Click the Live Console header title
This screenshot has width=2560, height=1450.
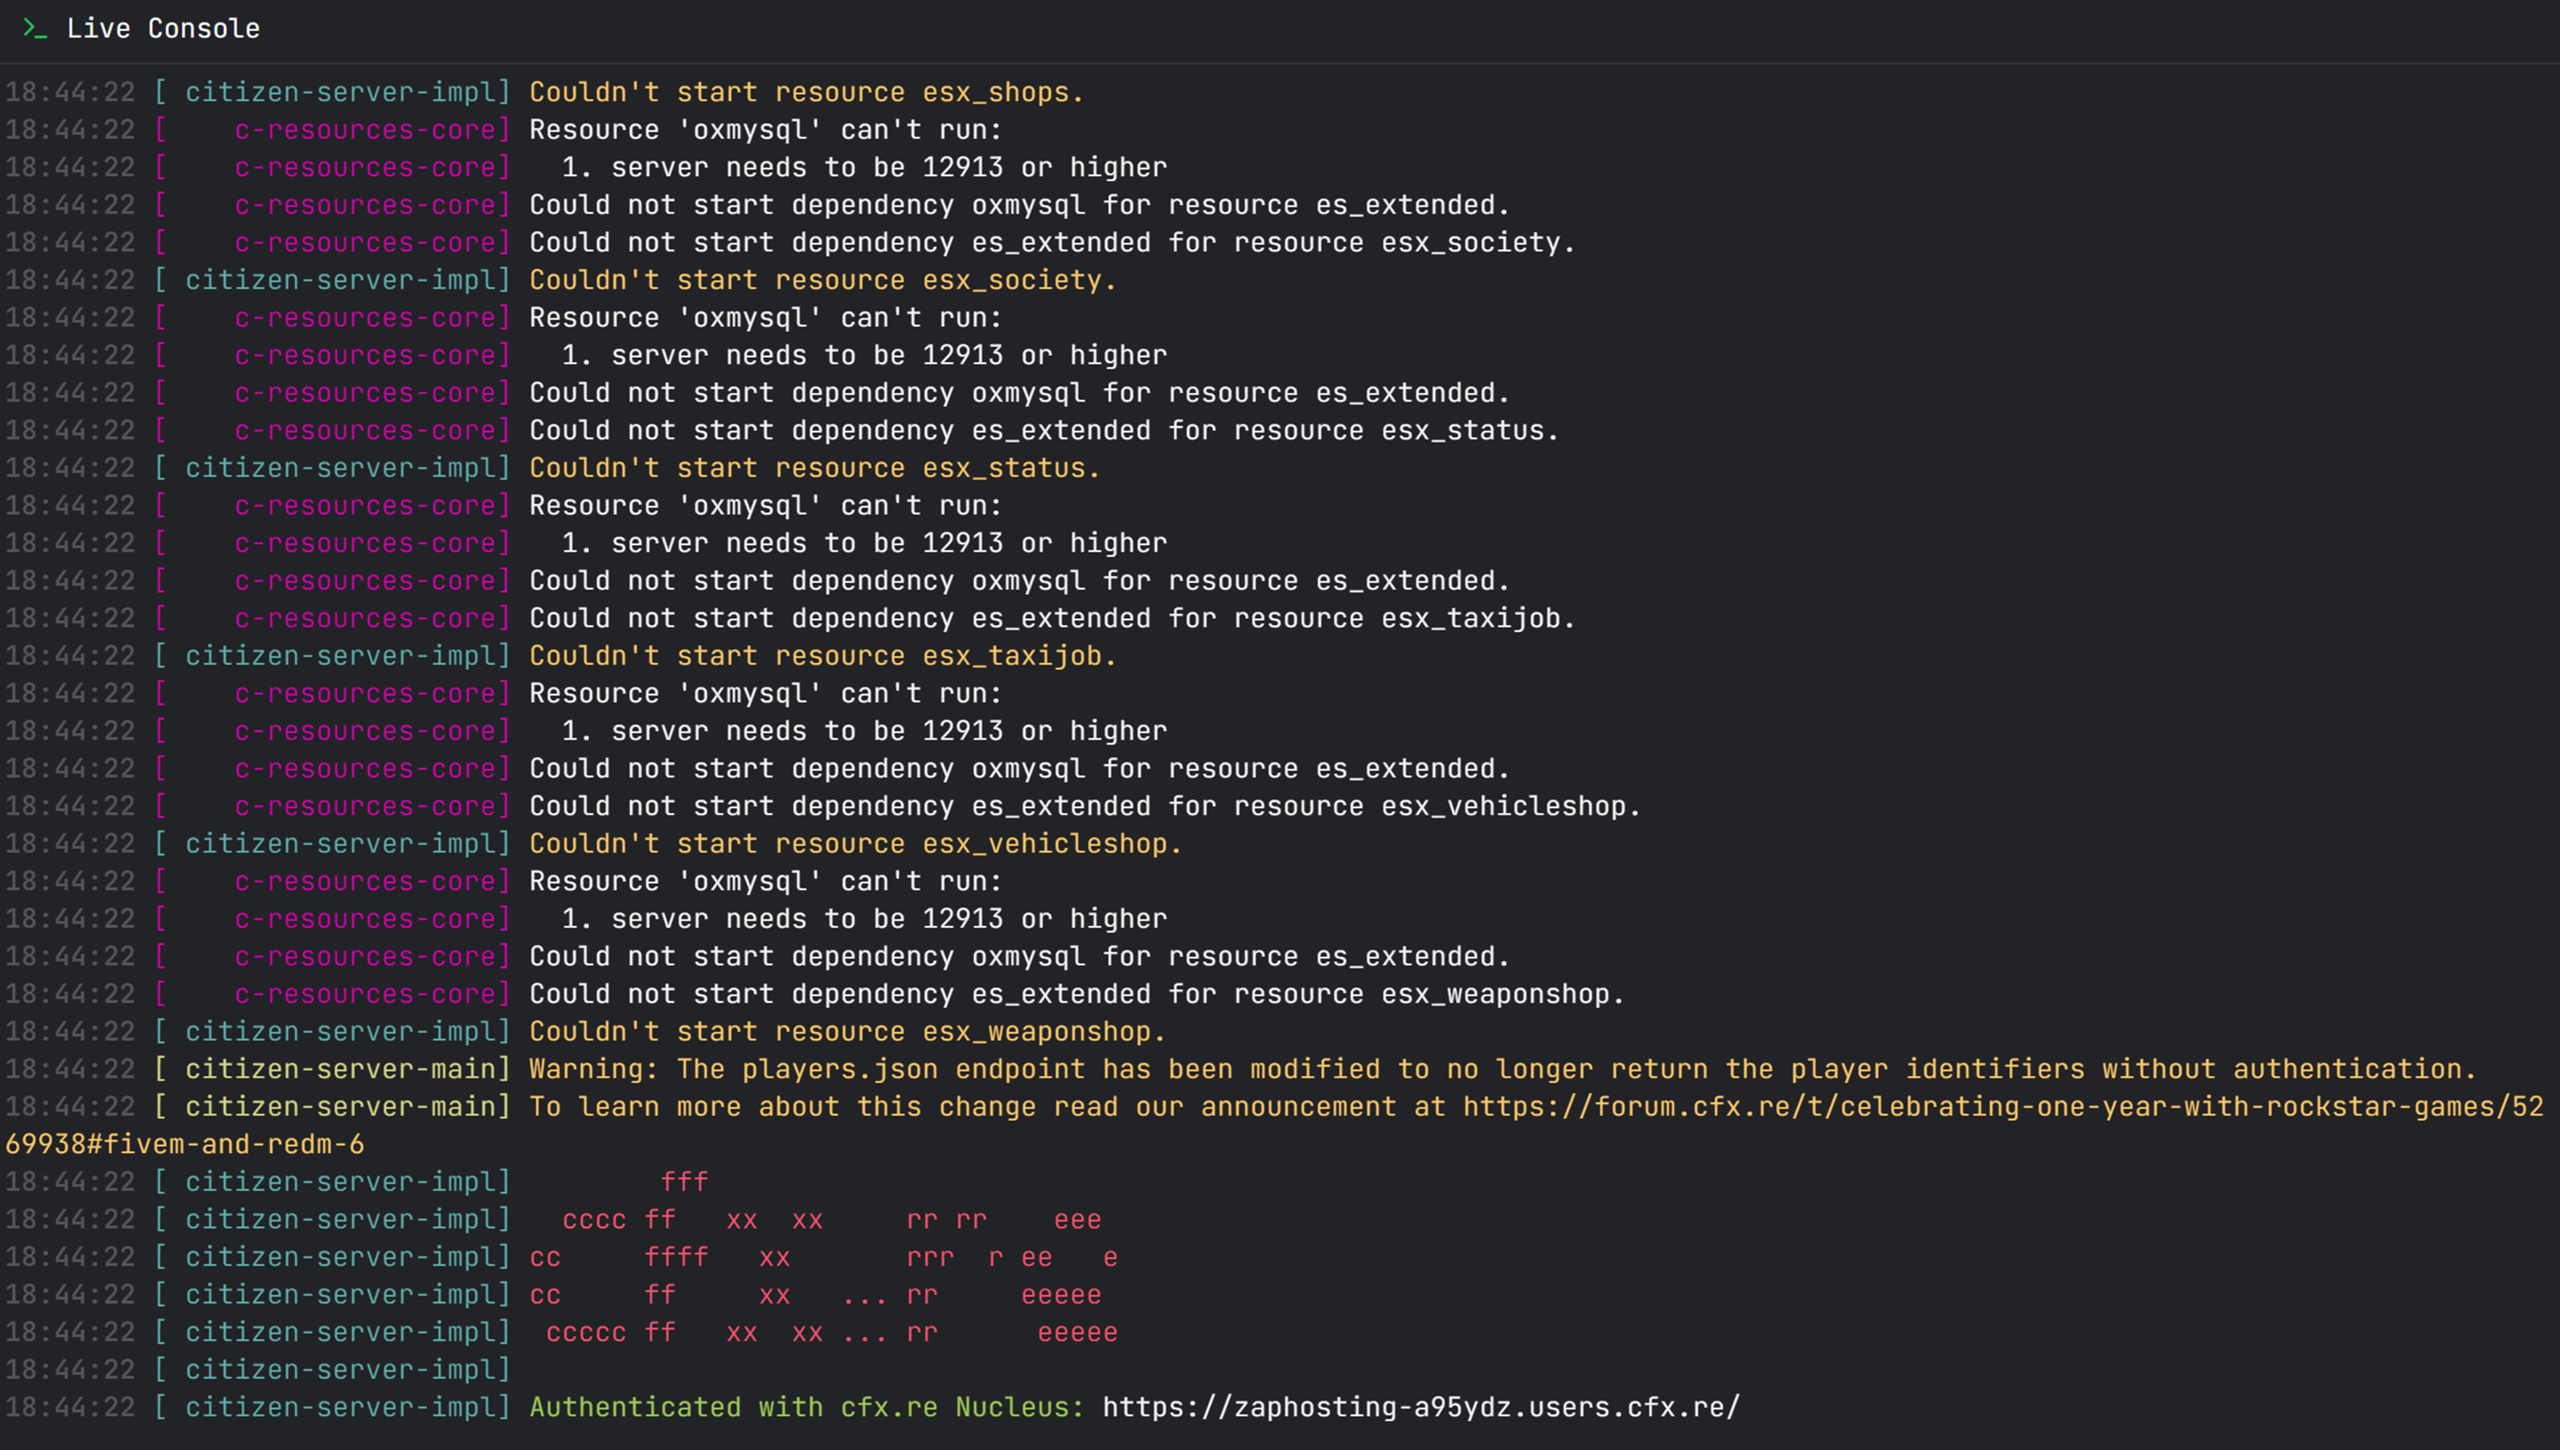coord(163,29)
